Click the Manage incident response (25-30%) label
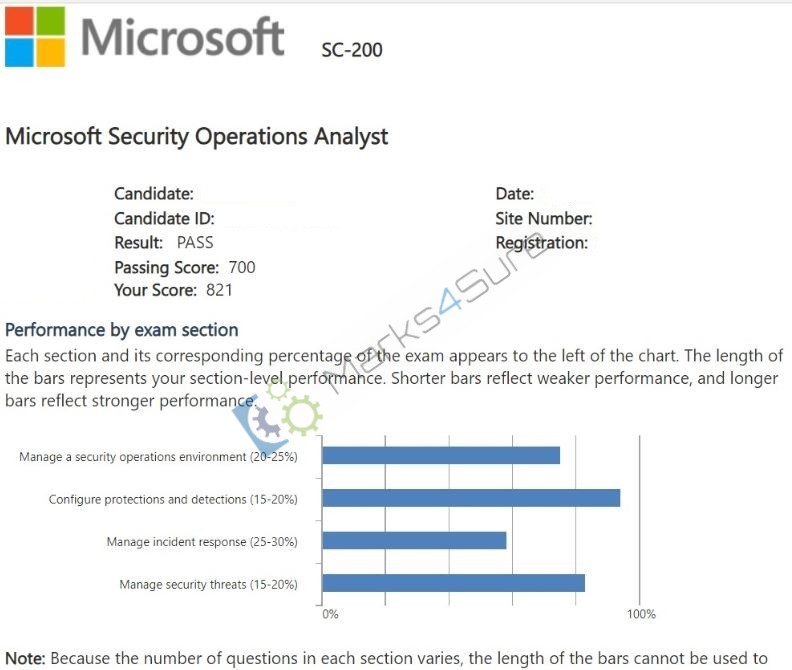Image resolution: width=792 pixels, height=670 pixels. coord(202,542)
